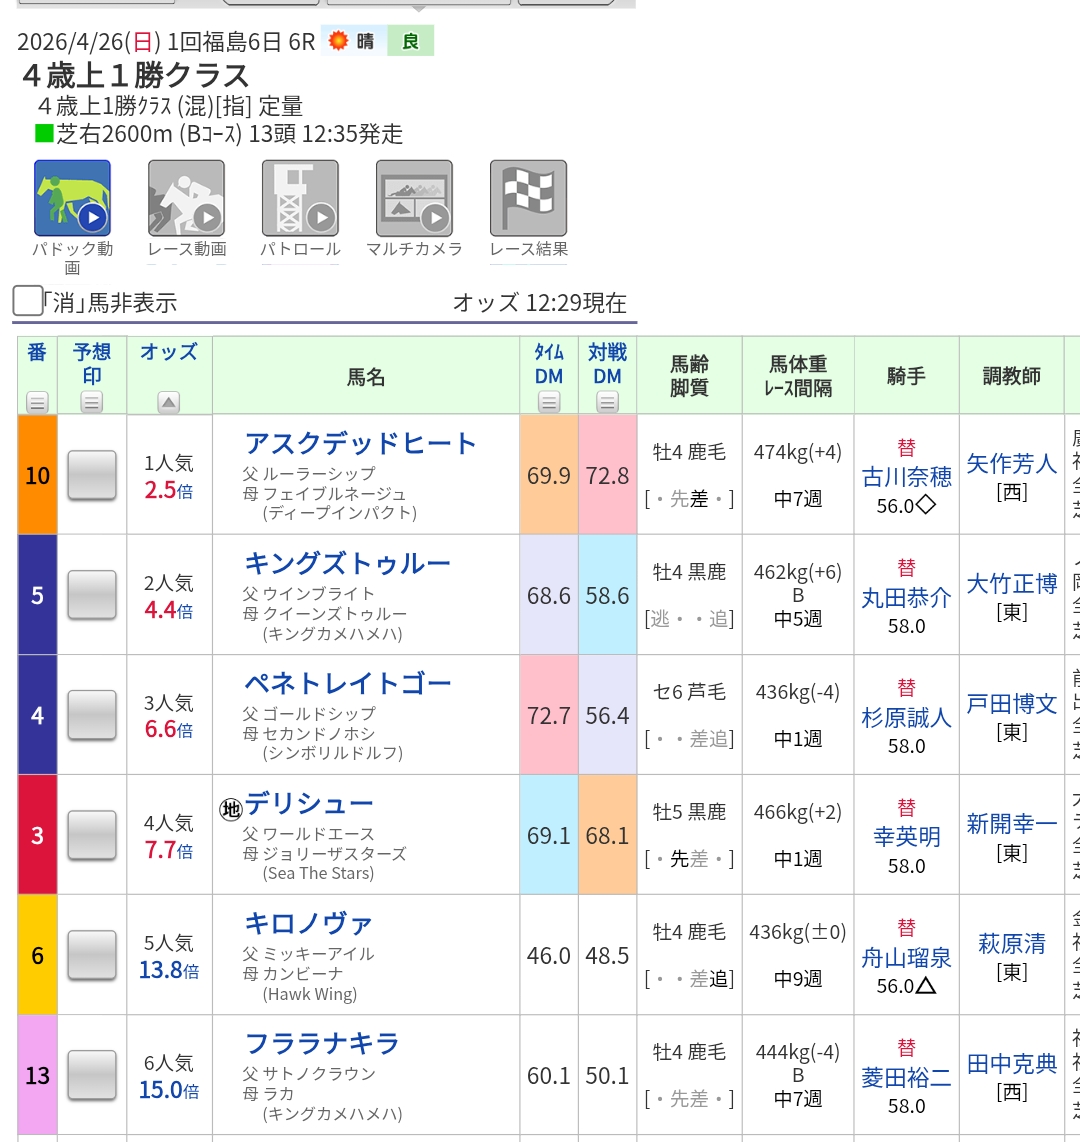Open the タイムDM column menu button
Viewport: 1080px width, 1142px height.
click(x=549, y=403)
